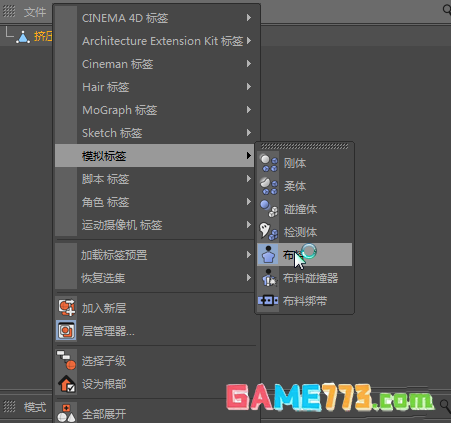Click the 层管理器 layer manager icon

[x=66, y=331]
